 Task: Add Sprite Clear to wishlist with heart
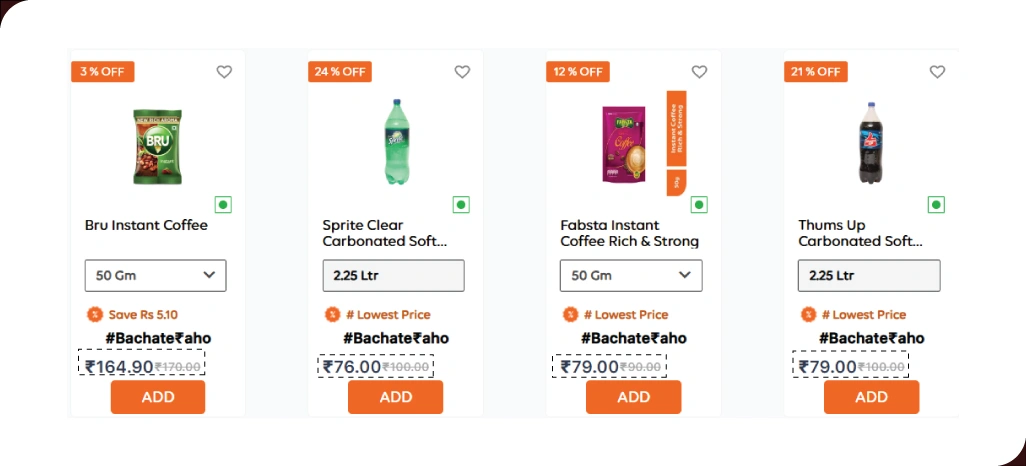462,72
